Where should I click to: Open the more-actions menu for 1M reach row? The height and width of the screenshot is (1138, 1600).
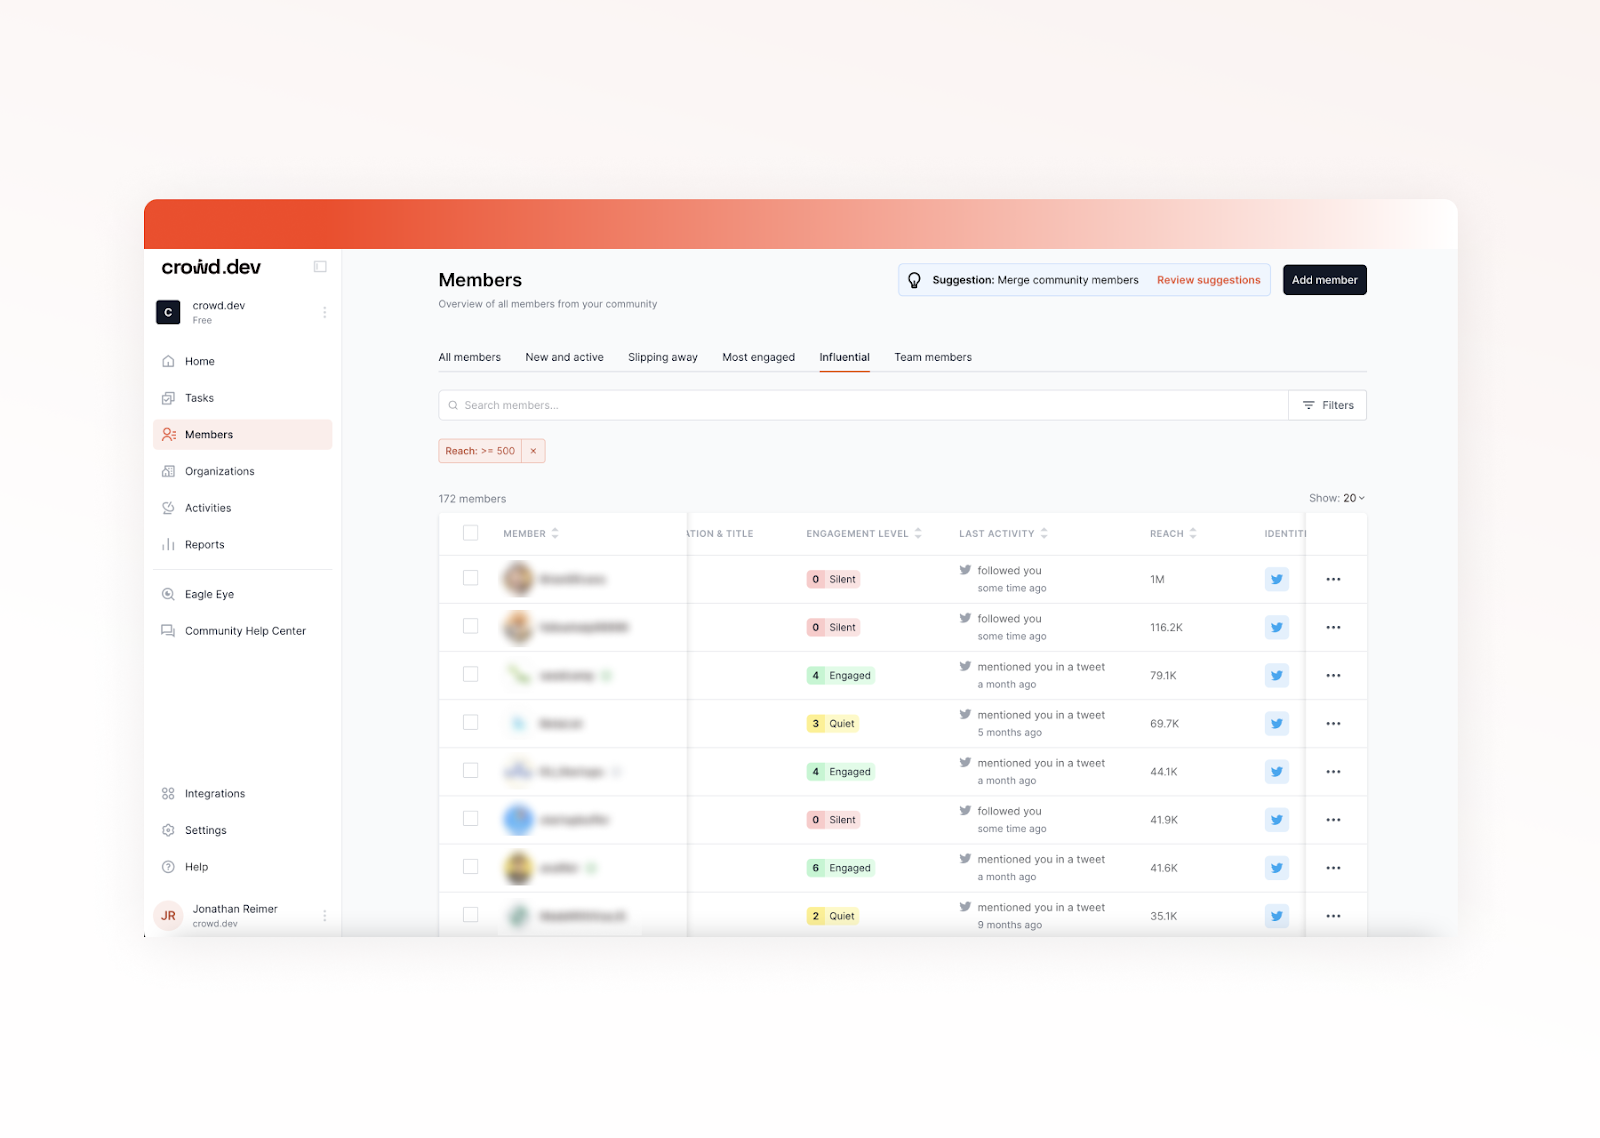(1333, 579)
